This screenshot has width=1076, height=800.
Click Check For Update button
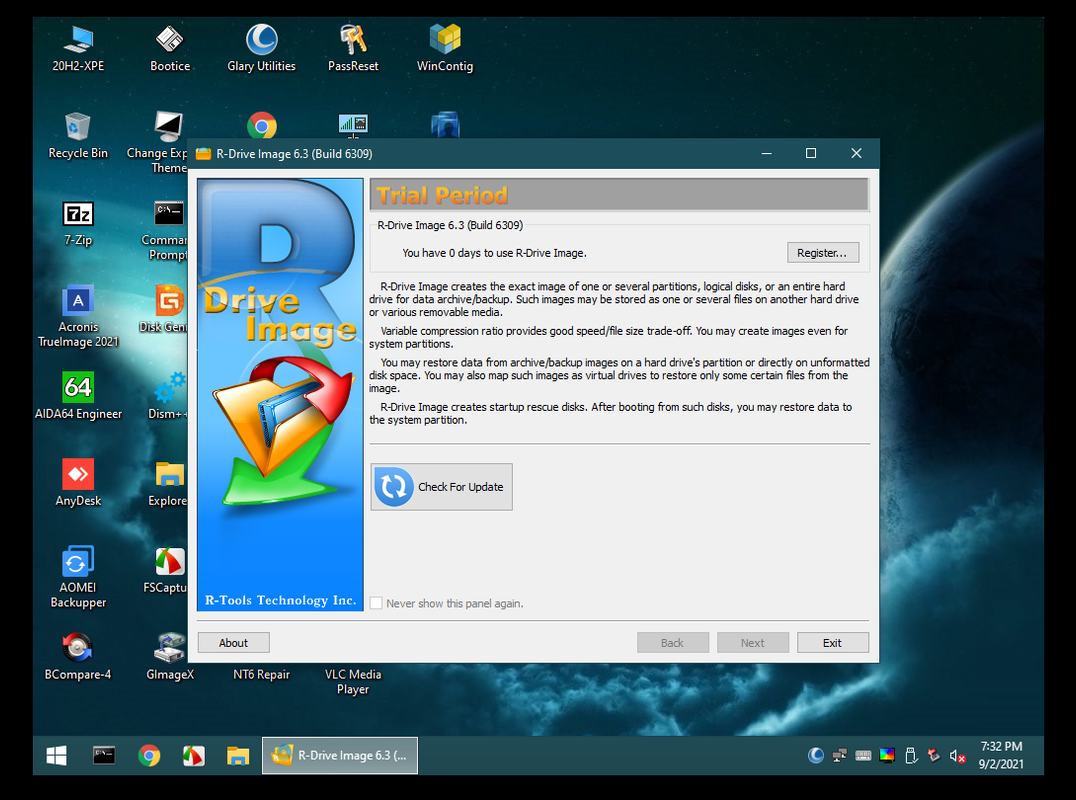[441, 486]
